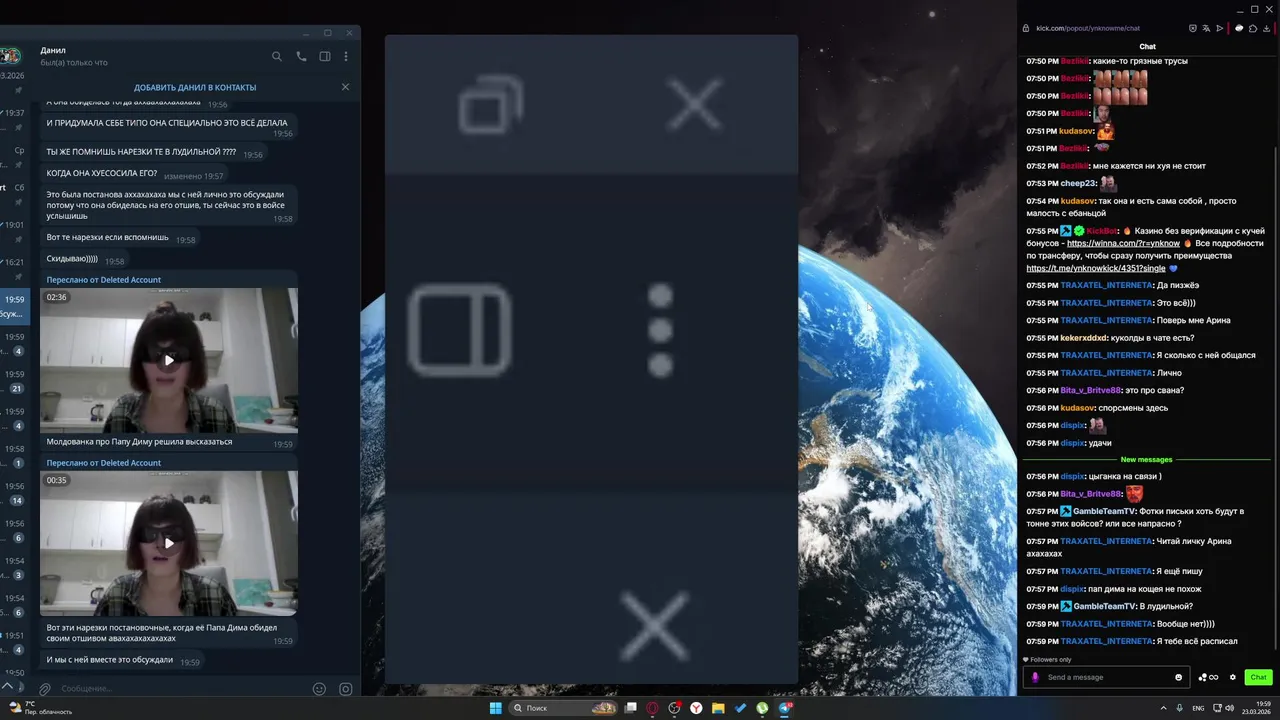Select chat list item with badge 21
Image resolution: width=1280 pixels, height=720 pixels.
[x=14, y=382]
